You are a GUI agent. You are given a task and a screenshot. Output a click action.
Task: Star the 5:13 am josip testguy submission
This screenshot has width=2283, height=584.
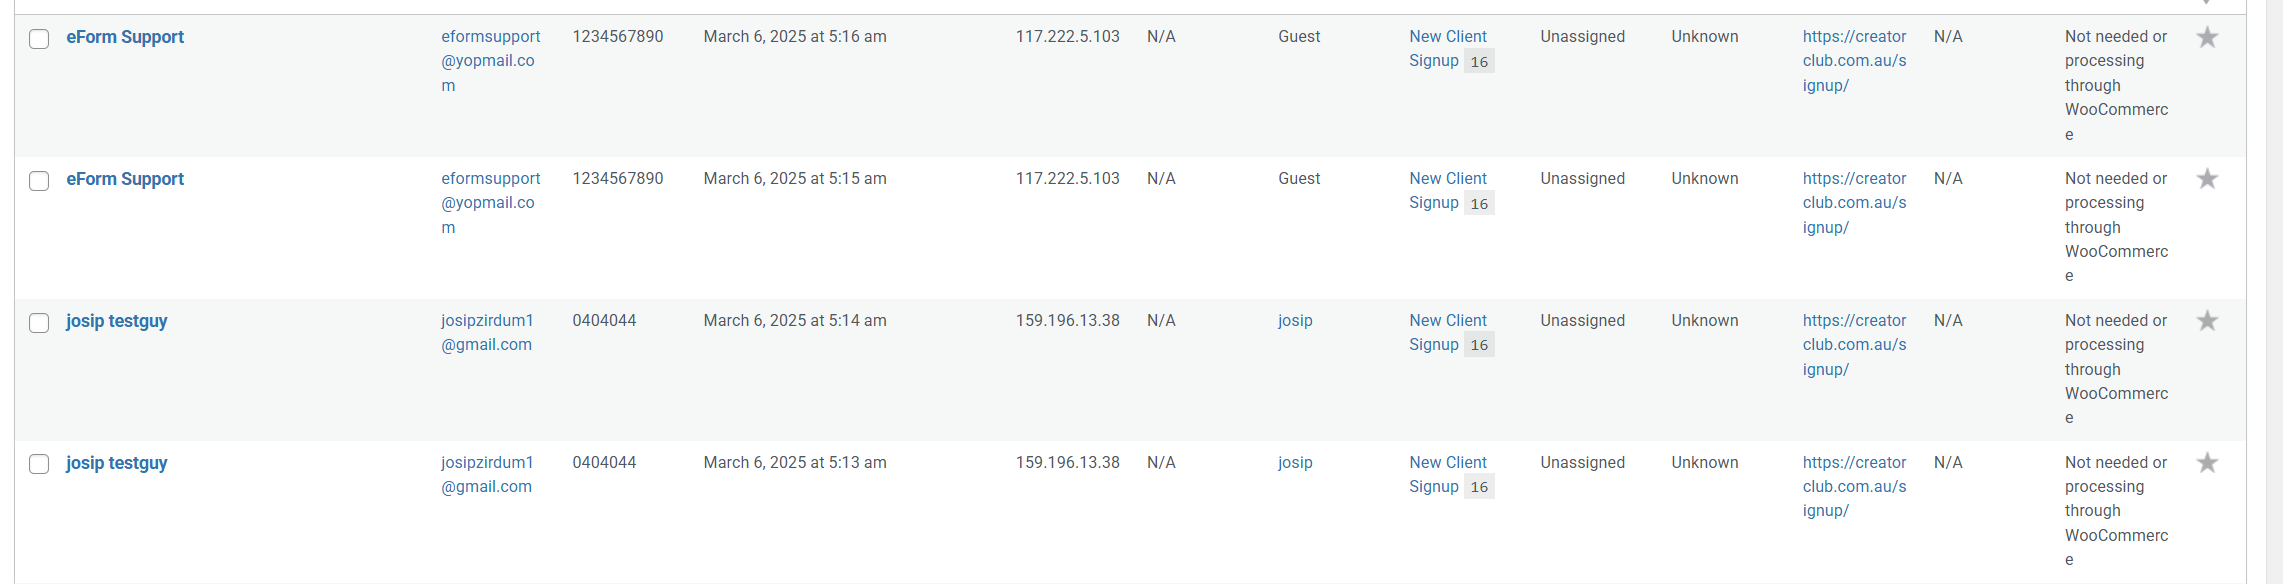pyautogui.click(x=2207, y=463)
